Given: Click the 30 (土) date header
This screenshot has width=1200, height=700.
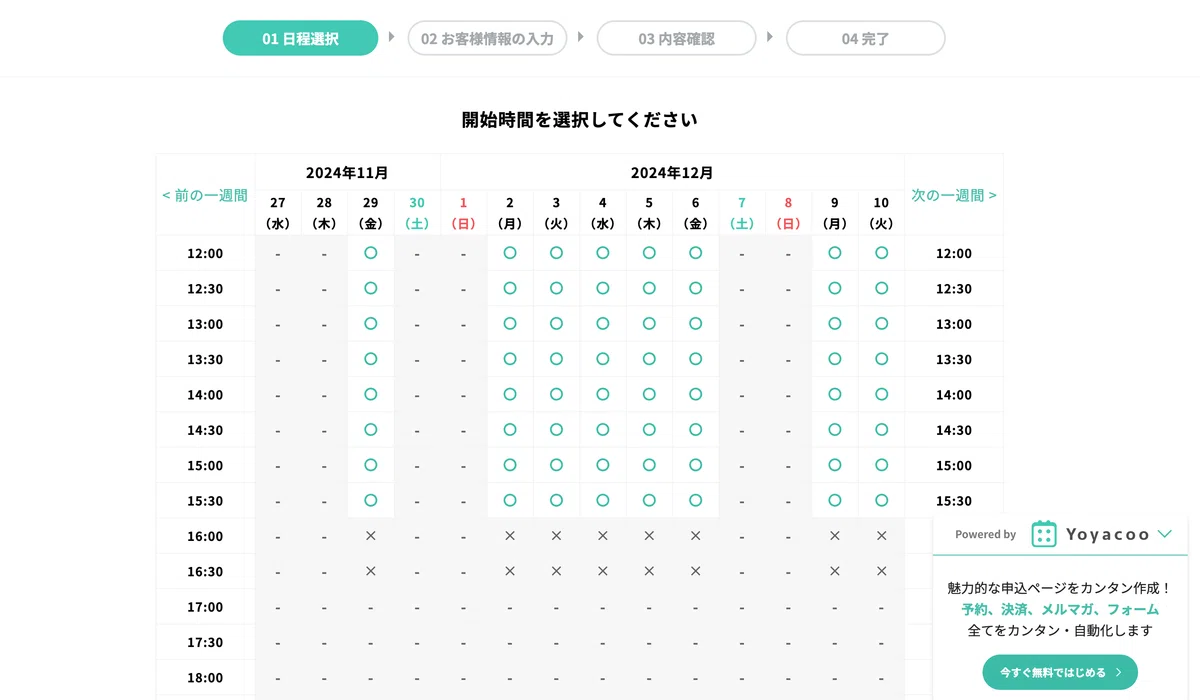Looking at the screenshot, I should [417, 213].
